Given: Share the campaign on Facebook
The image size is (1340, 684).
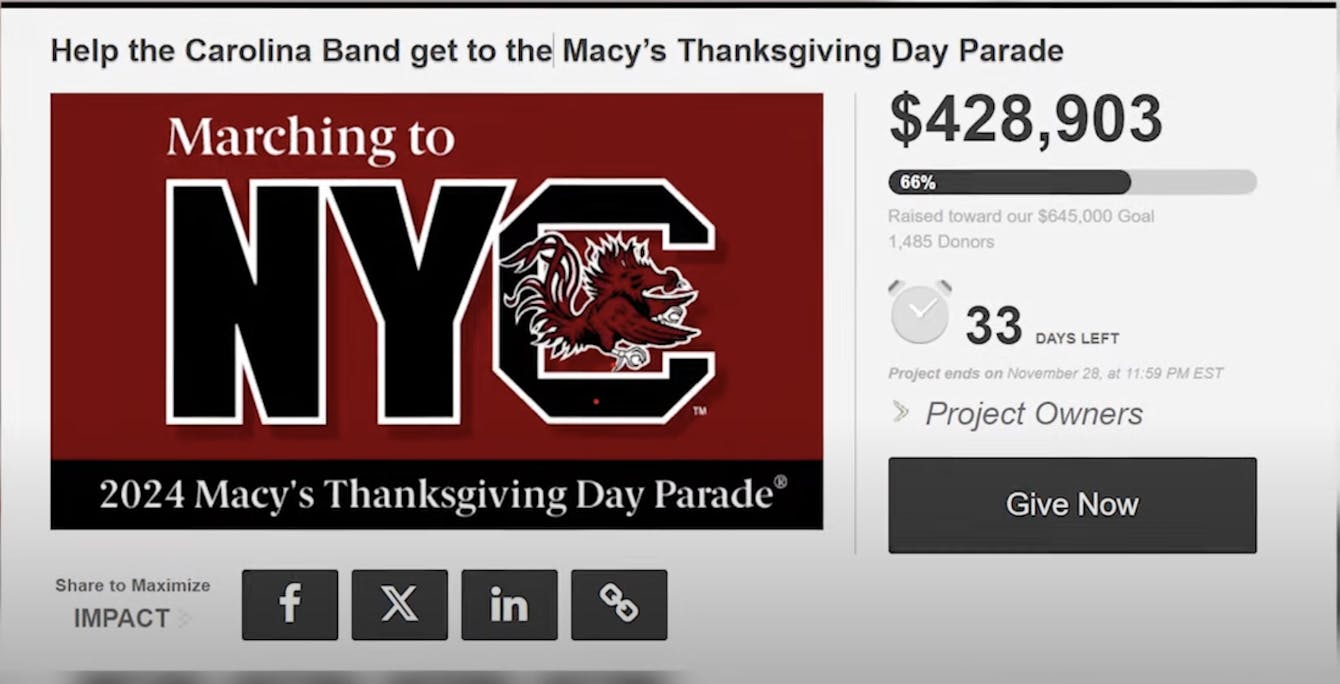Looking at the screenshot, I should coord(290,605).
